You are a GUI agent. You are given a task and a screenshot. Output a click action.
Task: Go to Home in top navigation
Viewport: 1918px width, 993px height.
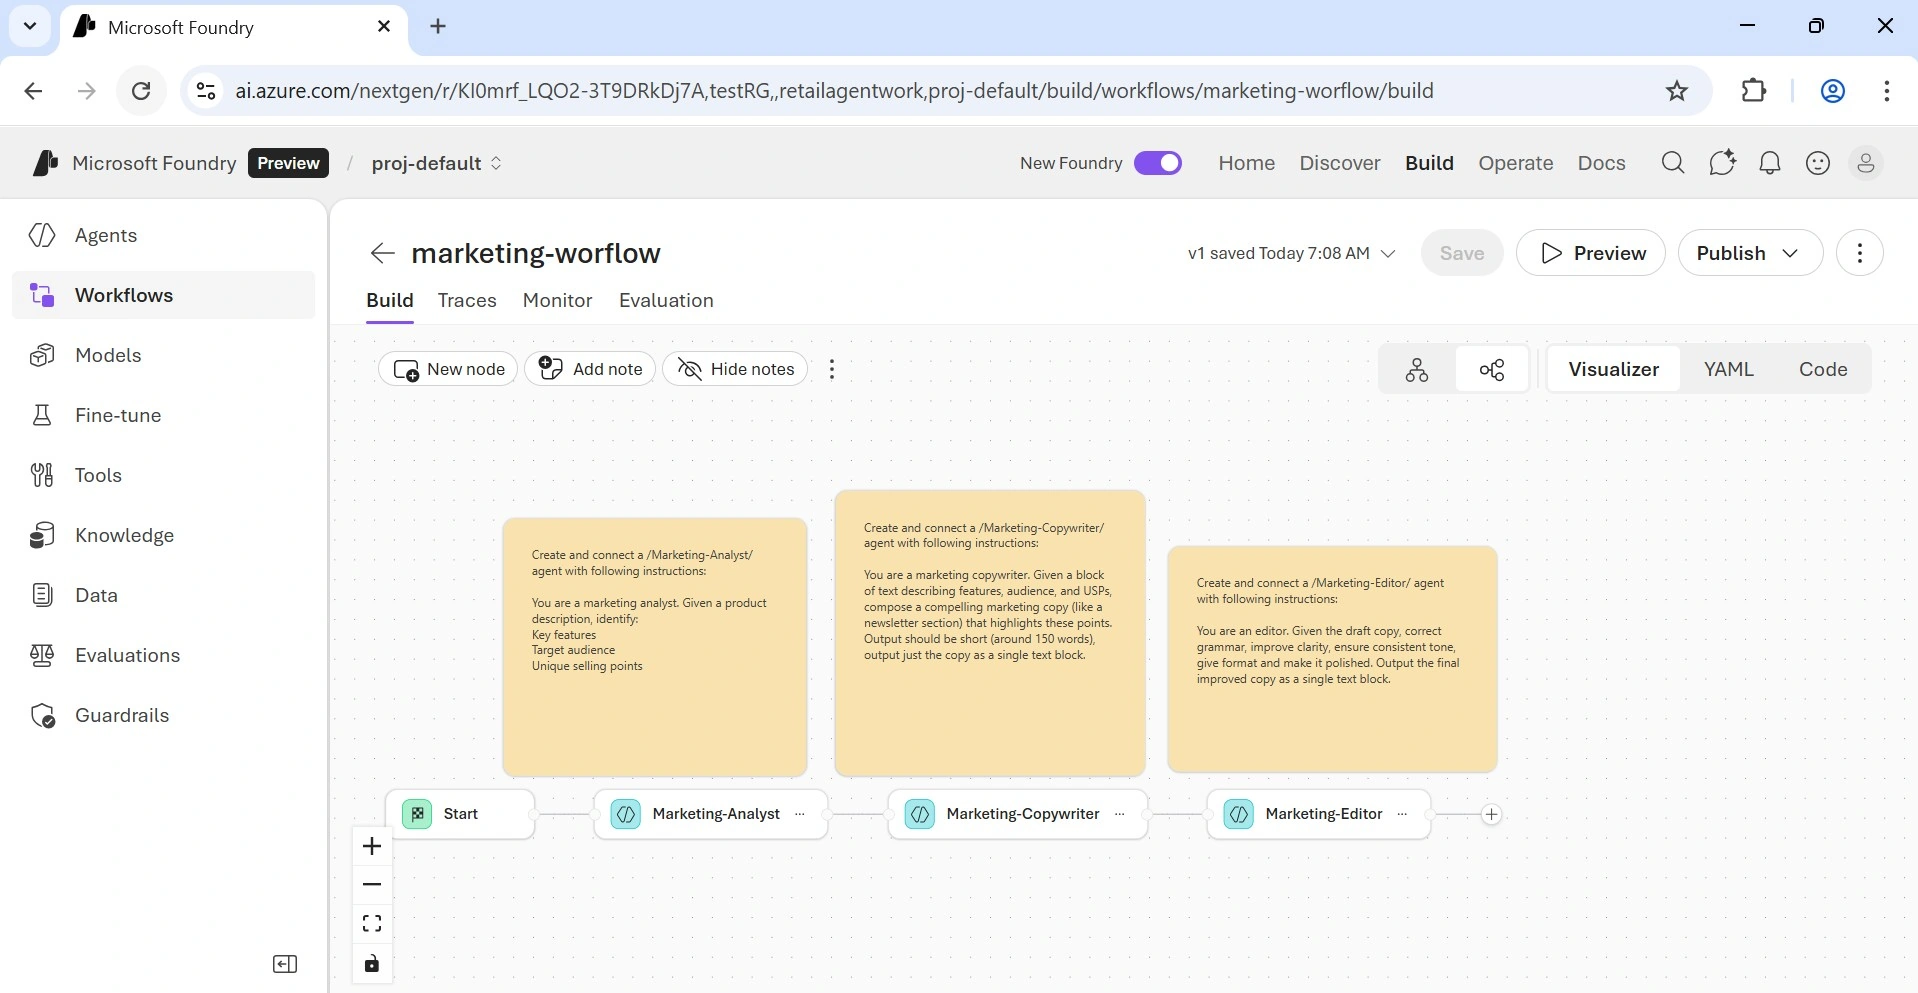[1246, 163]
